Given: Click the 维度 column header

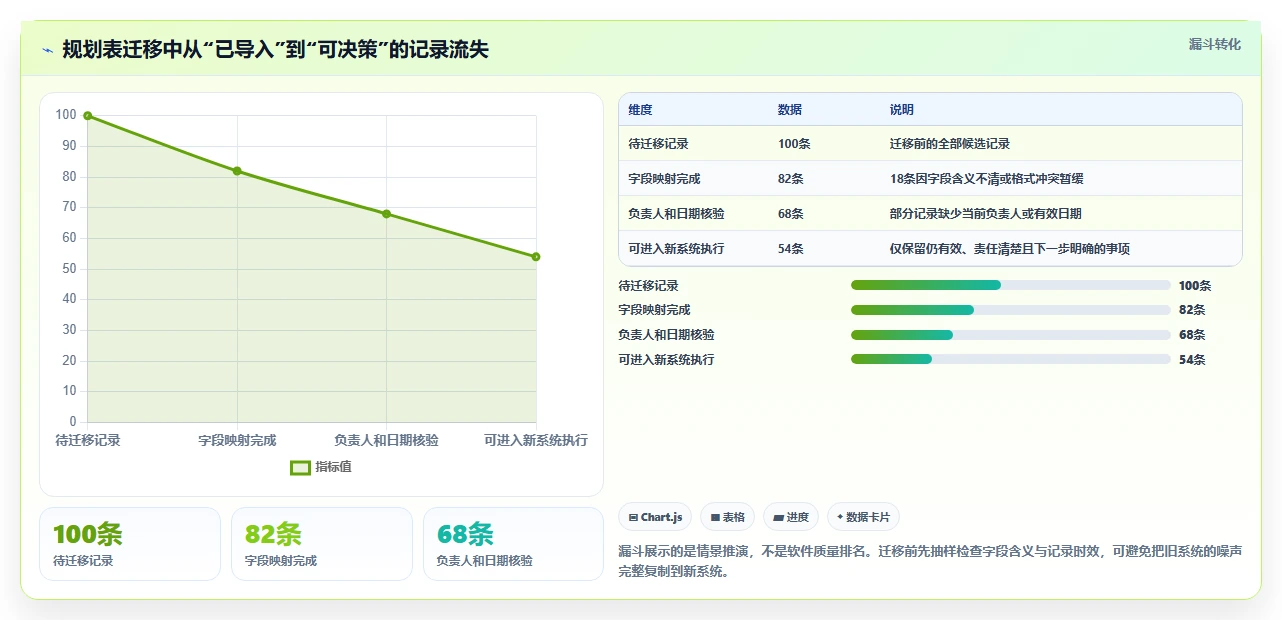Looking at the screenshot, I should point(640,110).
